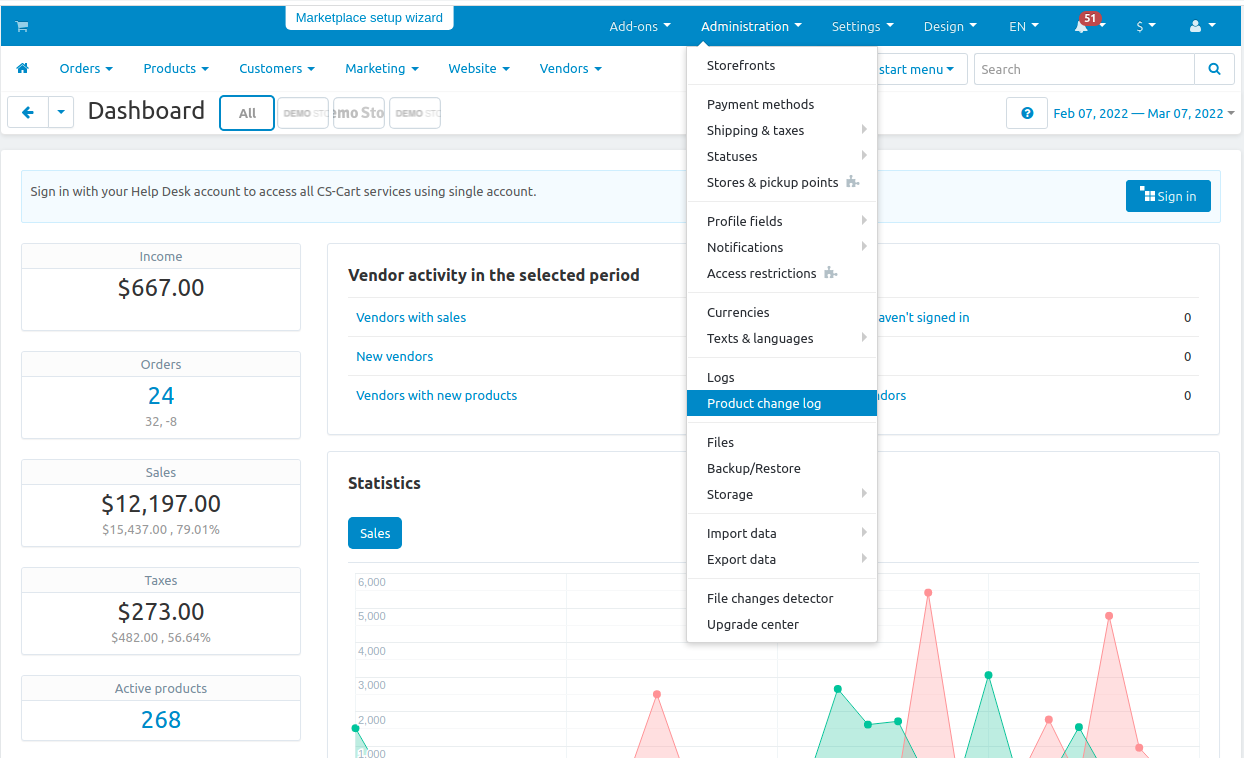Click the $12,197.00 sales value
This screenshot has height=758, width=1244.
point(161,504)
